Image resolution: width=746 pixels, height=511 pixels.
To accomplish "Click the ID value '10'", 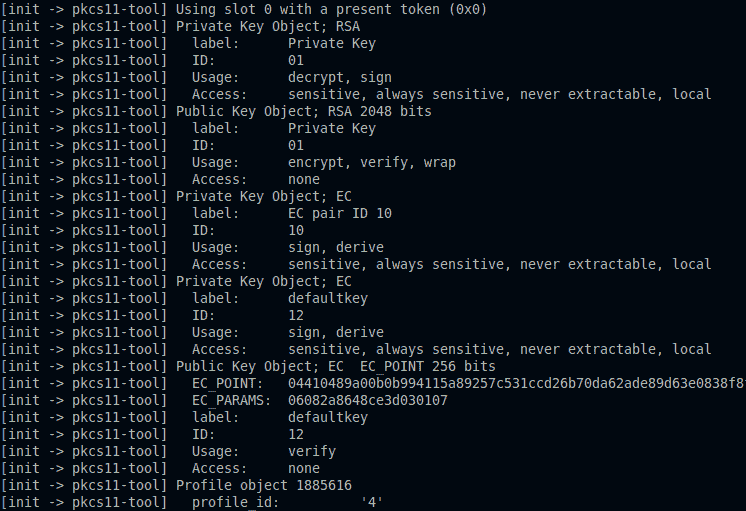I will pos(296,230).
